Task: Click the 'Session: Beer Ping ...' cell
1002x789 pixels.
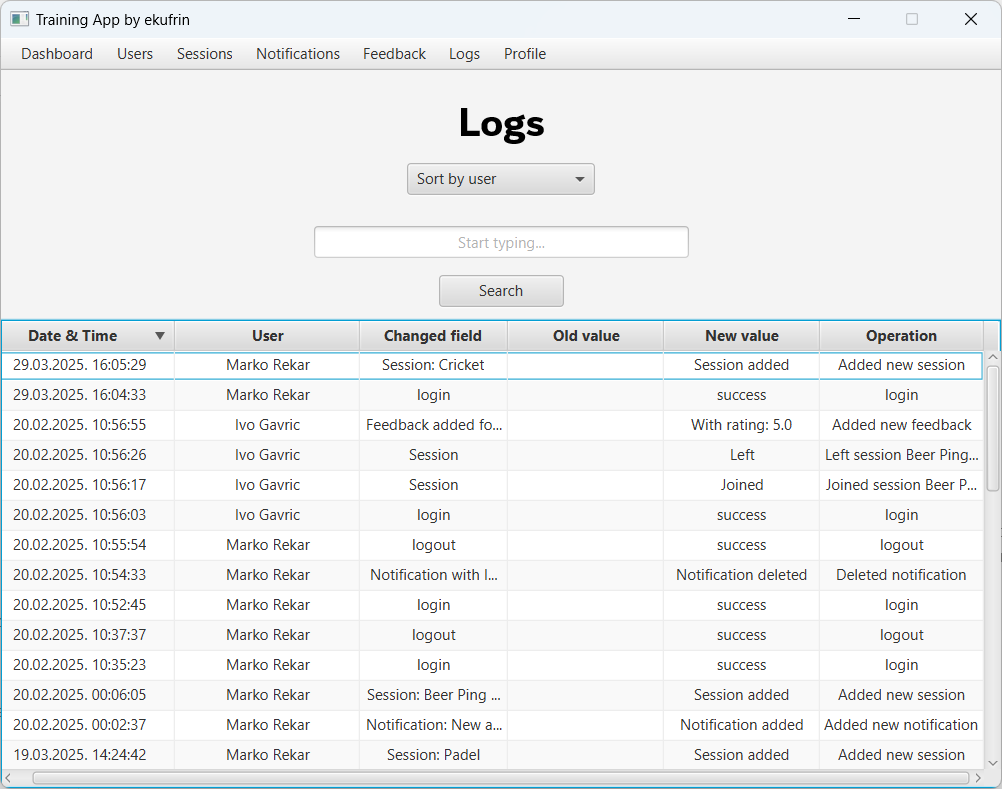Action: click(x=433, y=695)
